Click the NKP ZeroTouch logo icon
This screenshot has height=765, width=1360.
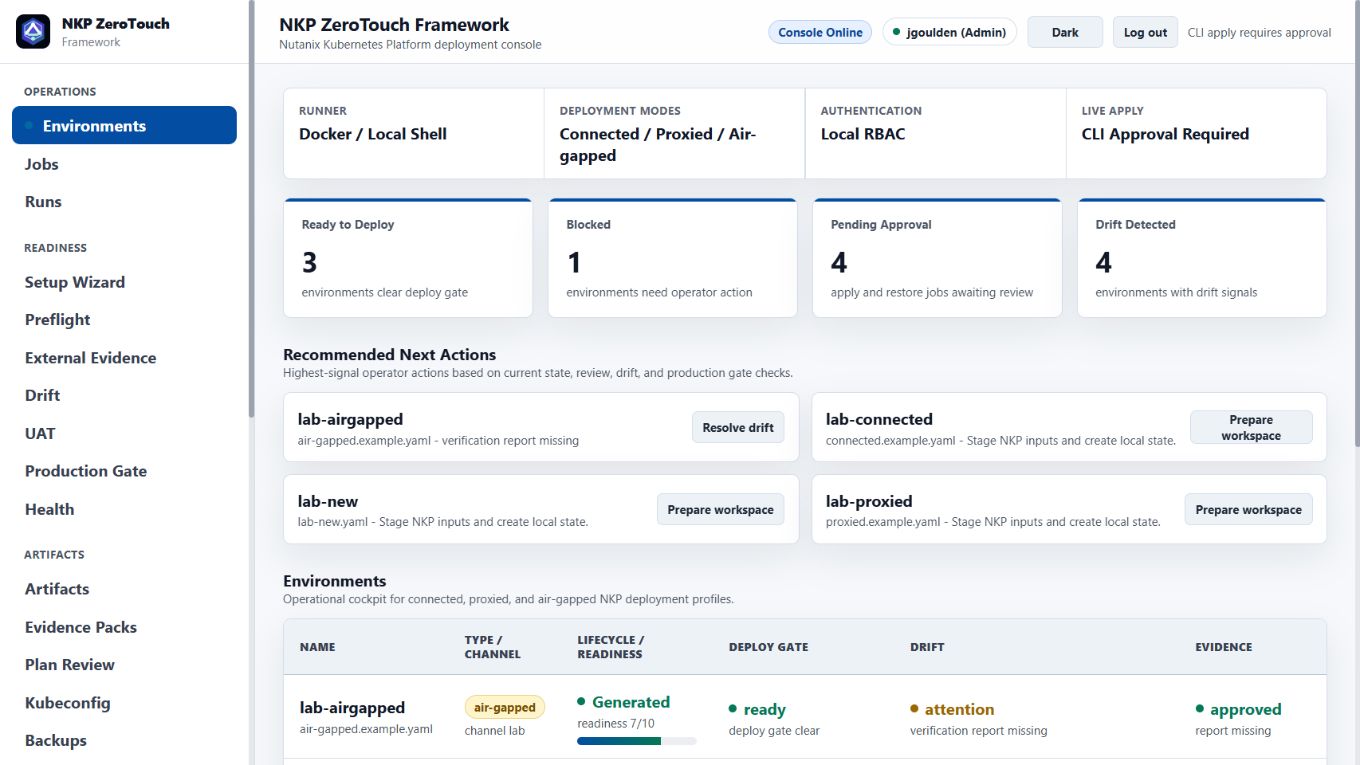[33, 32]
